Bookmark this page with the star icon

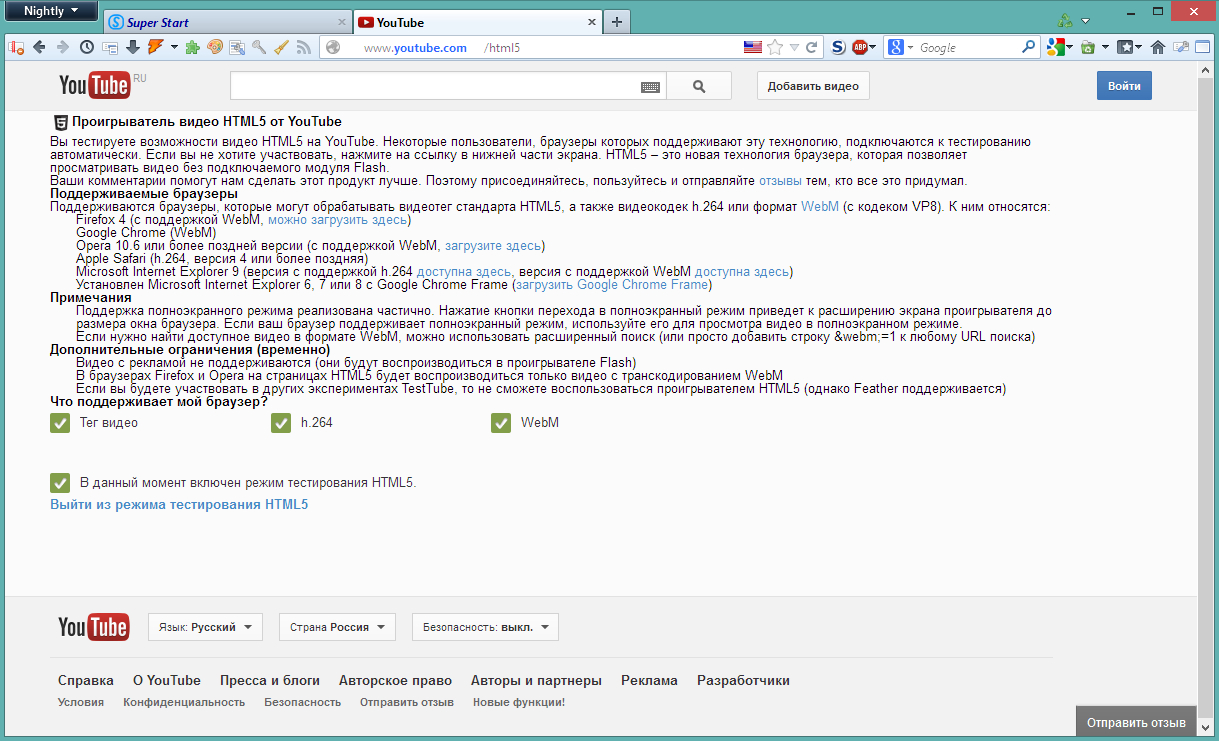pos(775,47)
